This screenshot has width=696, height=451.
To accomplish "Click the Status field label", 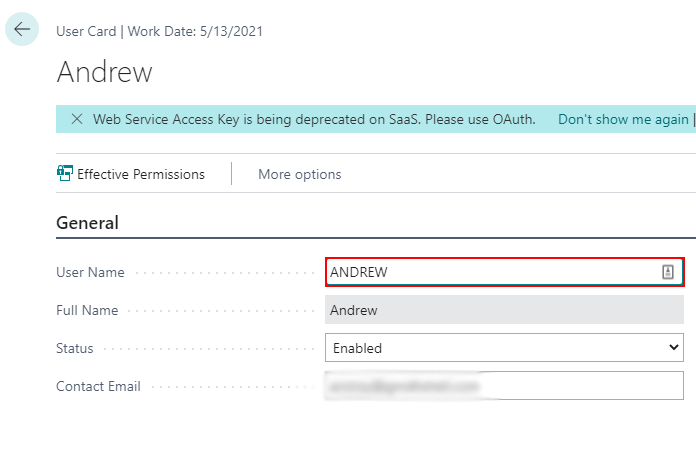I will tap(75, 348).
